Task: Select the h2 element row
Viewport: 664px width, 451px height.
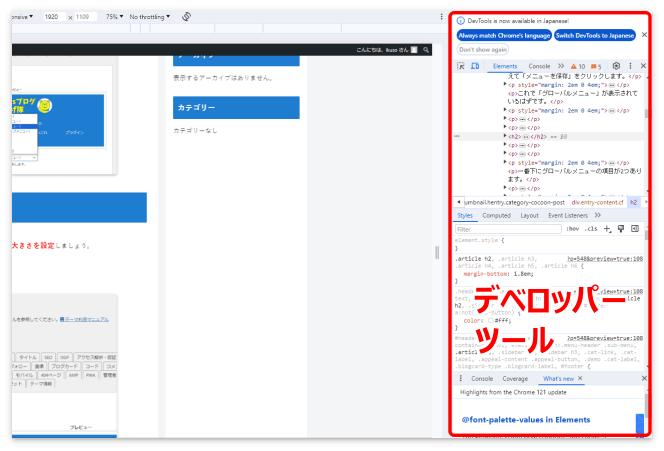Action: coord(548,136)
